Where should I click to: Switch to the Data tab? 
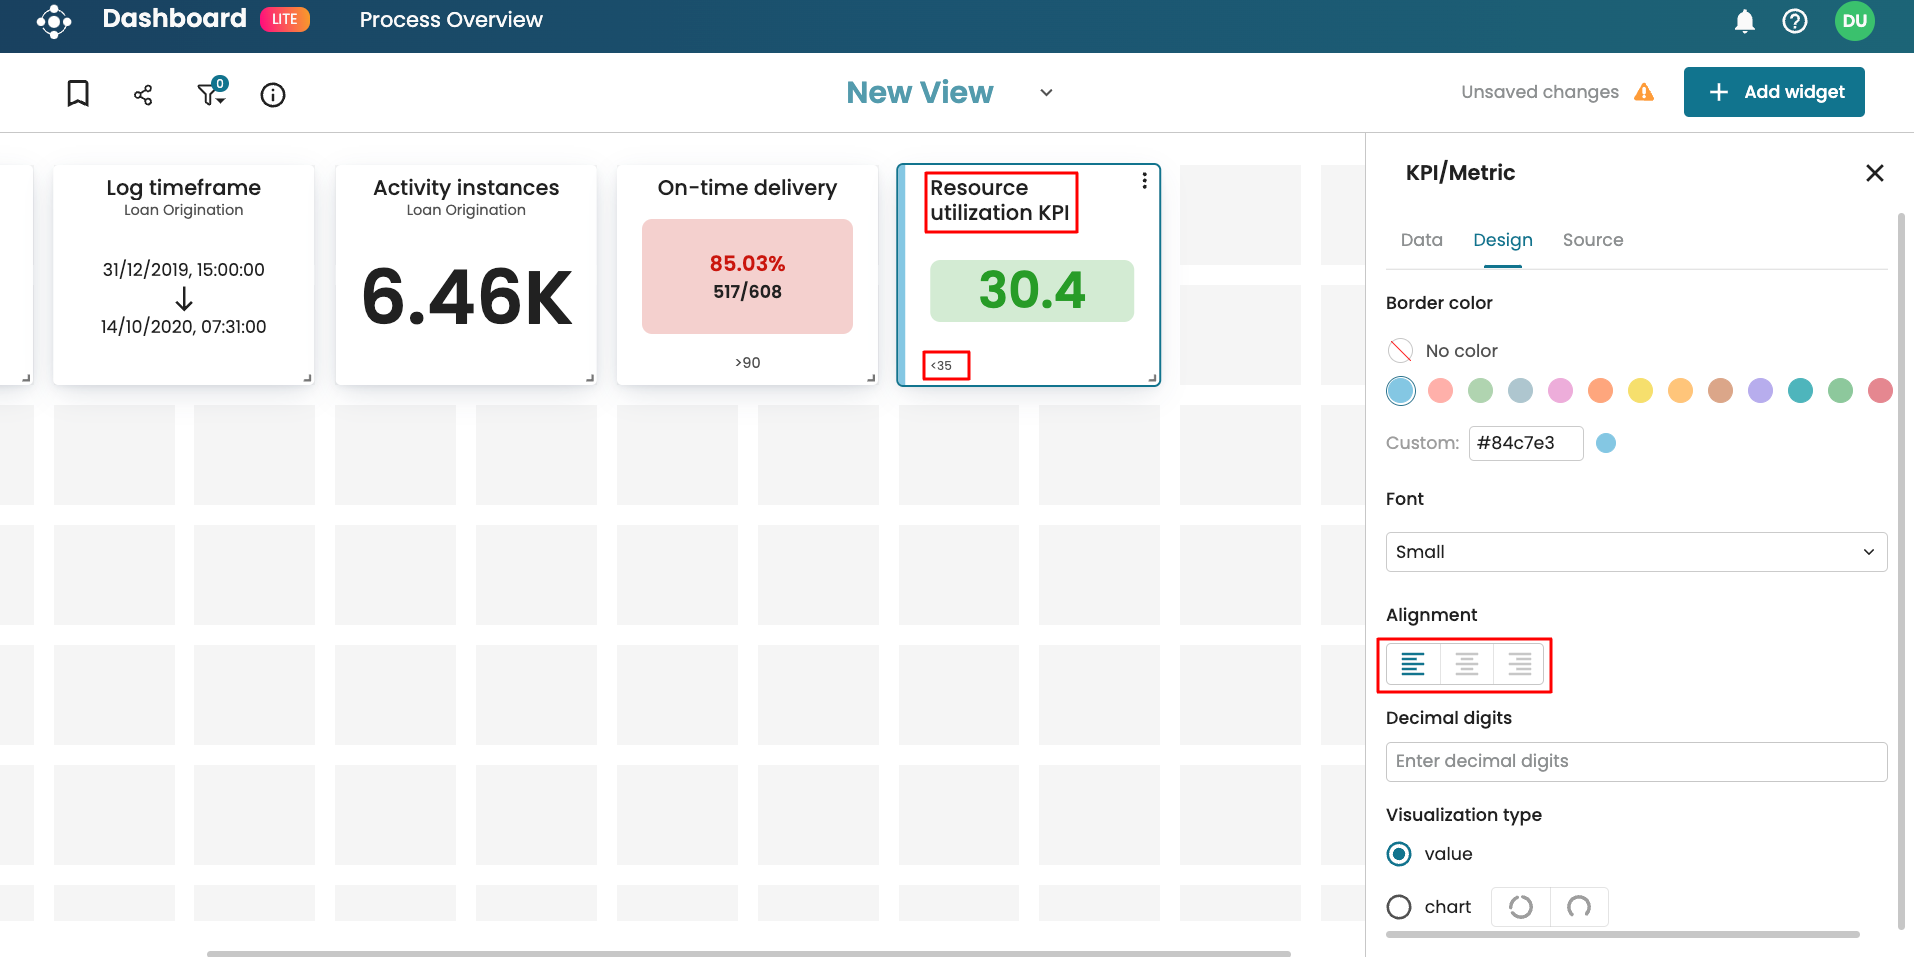[1421, 240]
